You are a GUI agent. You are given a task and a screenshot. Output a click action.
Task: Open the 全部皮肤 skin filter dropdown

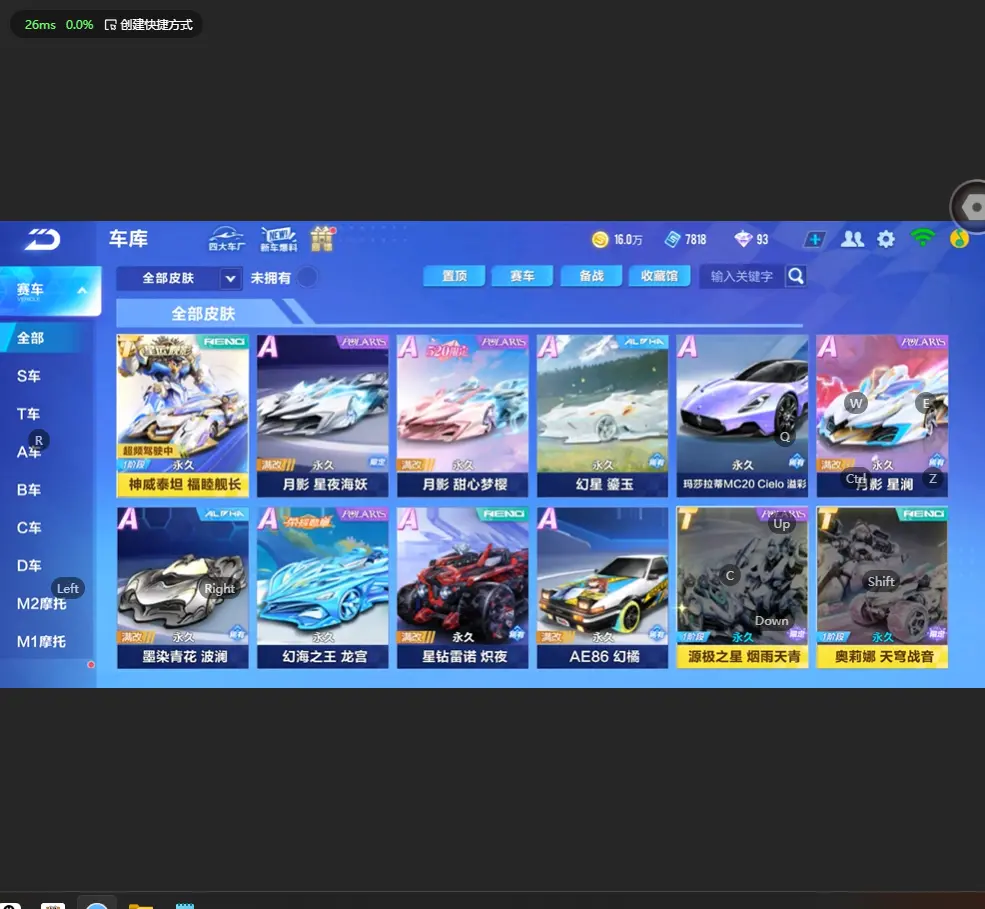pos(179,278)
